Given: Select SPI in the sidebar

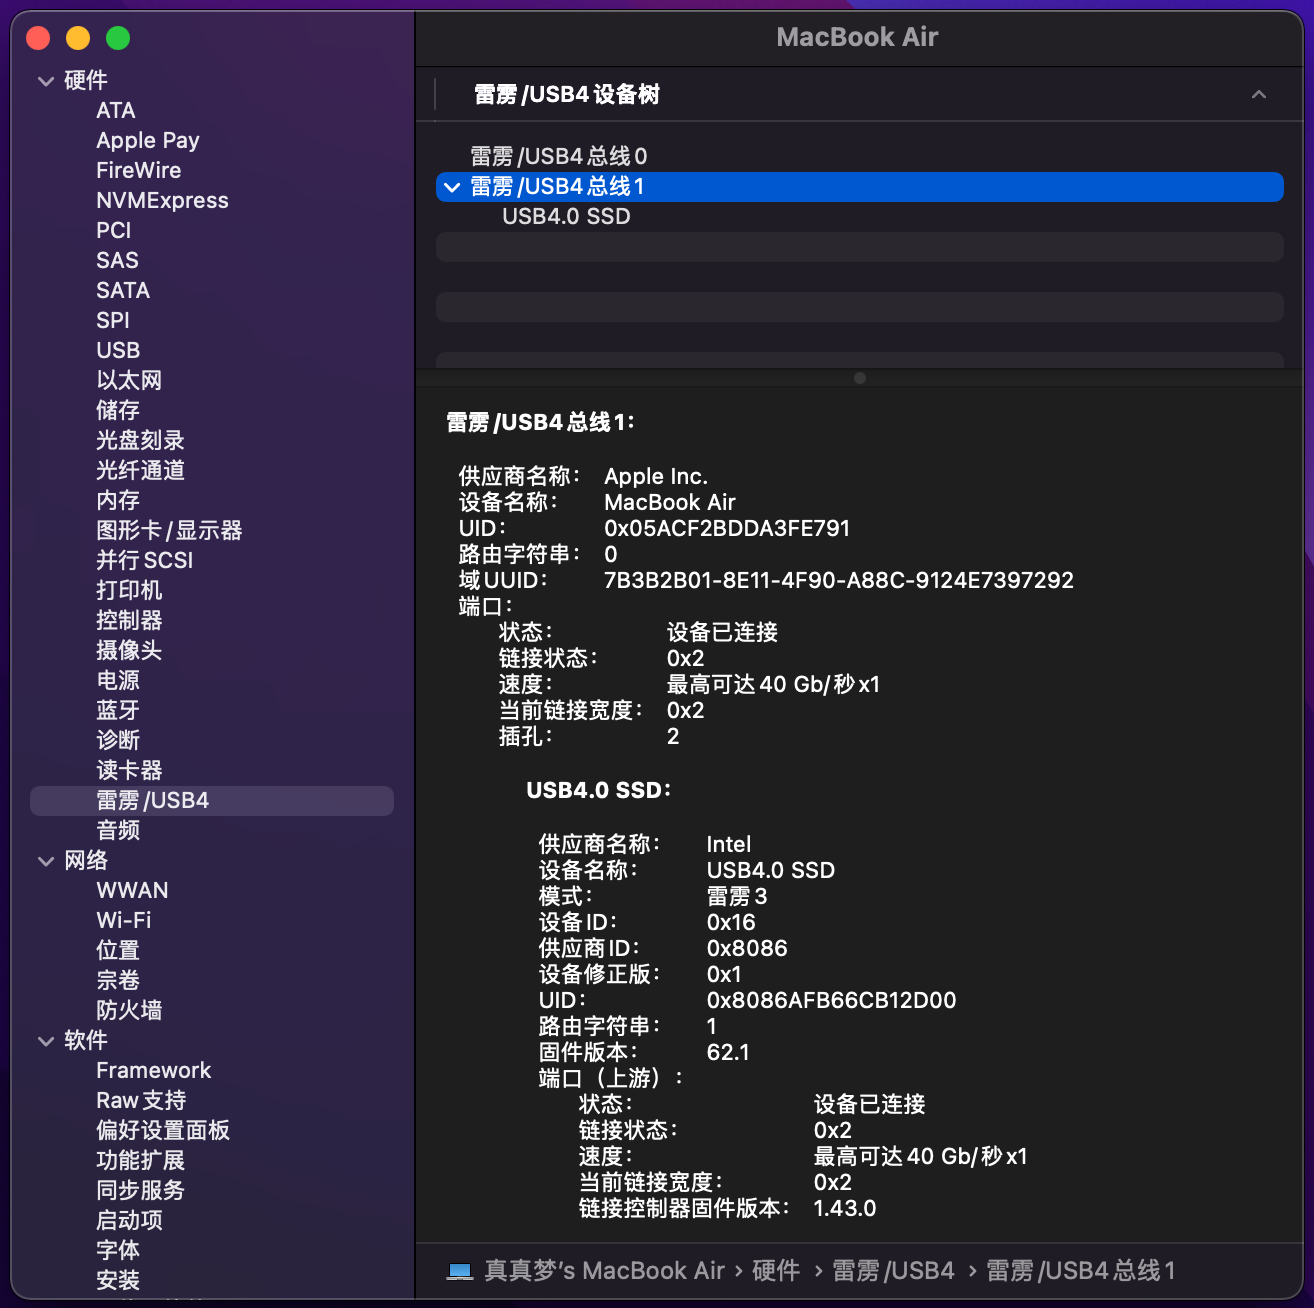Looking at the screenshot, I should [x=113, y=321].
